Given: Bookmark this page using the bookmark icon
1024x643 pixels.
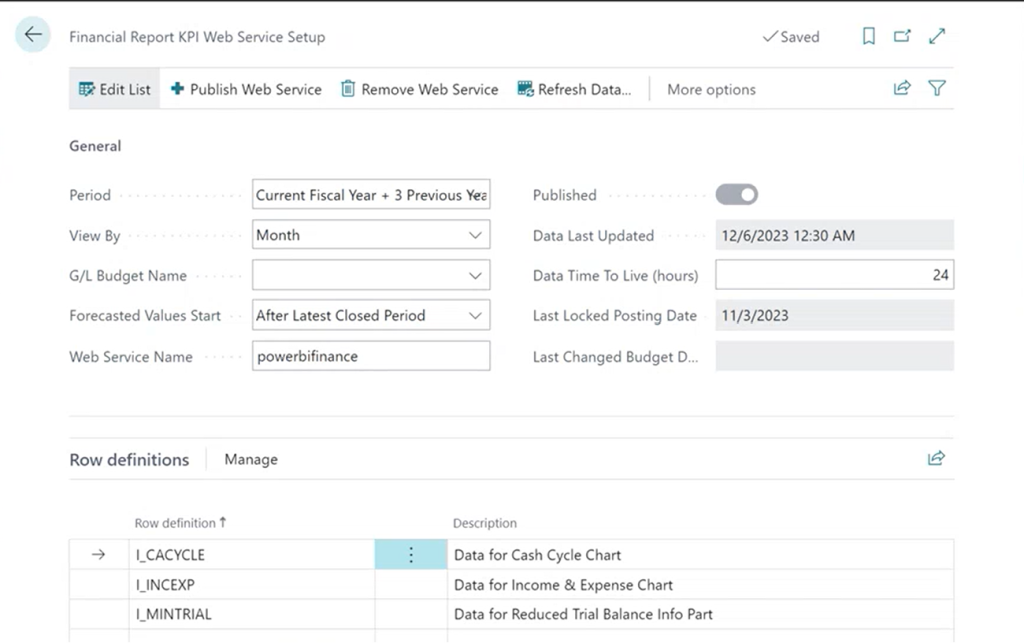Looking at the screenshot, I should click(868, 36).
